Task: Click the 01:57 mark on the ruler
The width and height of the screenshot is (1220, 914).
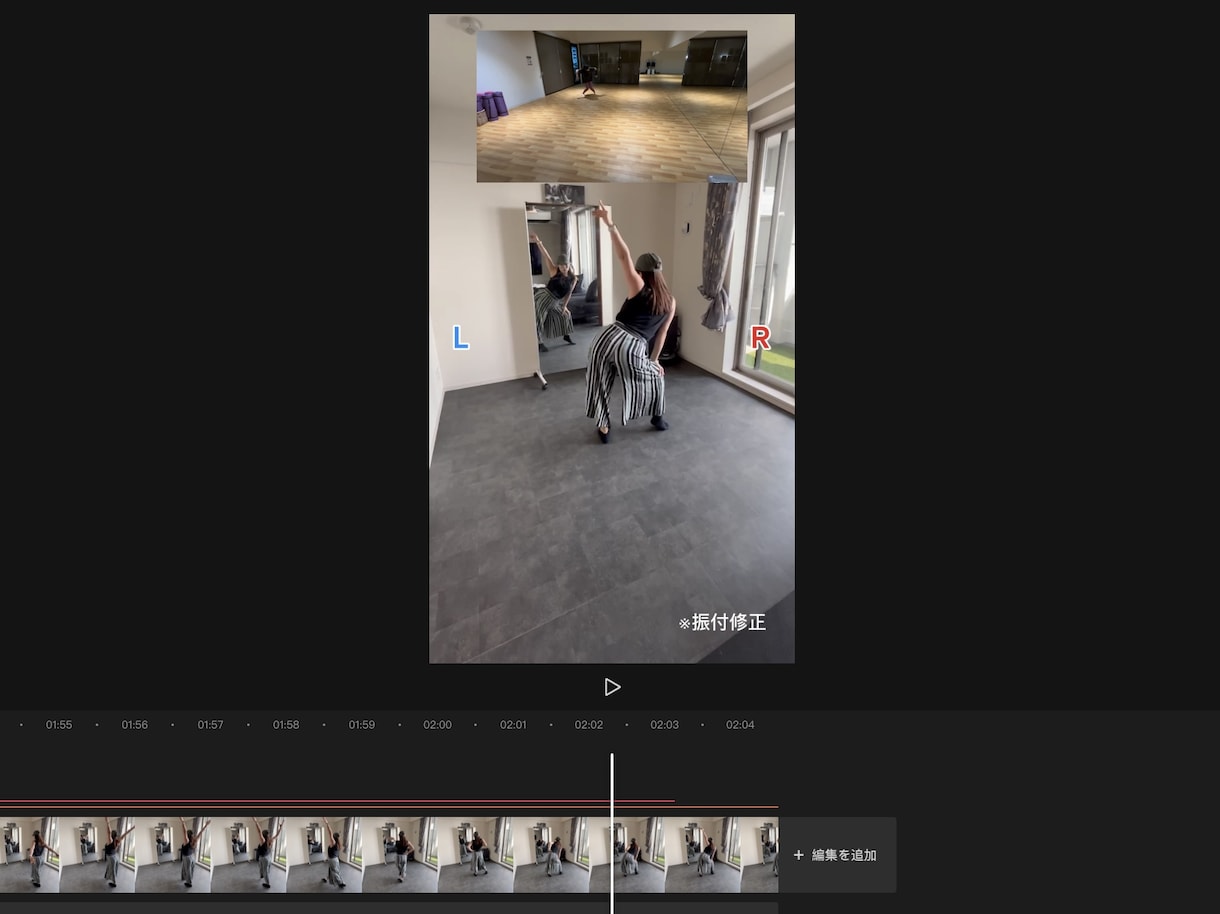Action: click(210, 725)
